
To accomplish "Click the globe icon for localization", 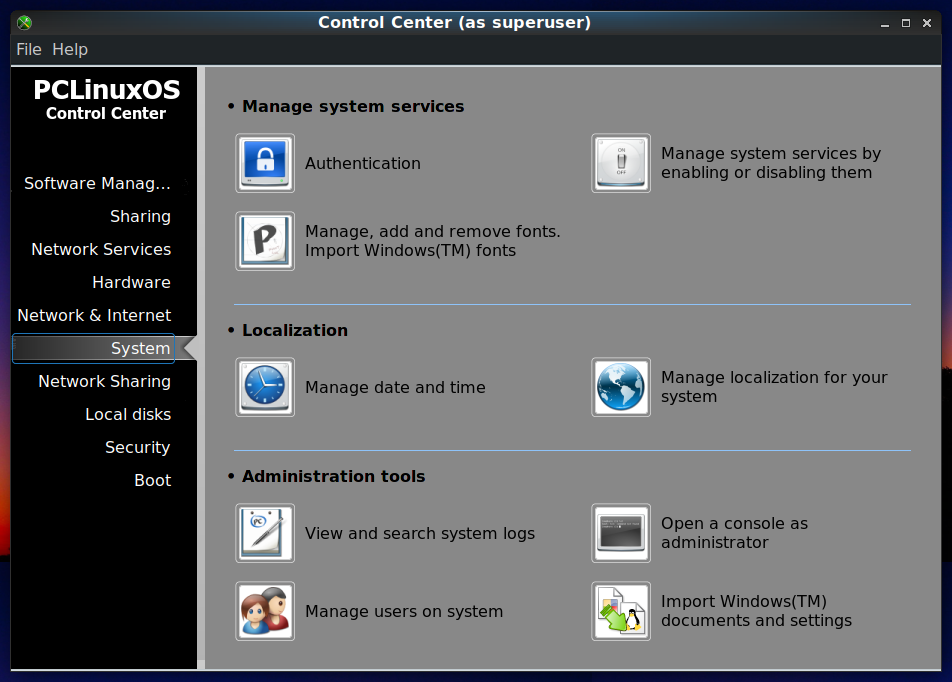I will 620,387.
